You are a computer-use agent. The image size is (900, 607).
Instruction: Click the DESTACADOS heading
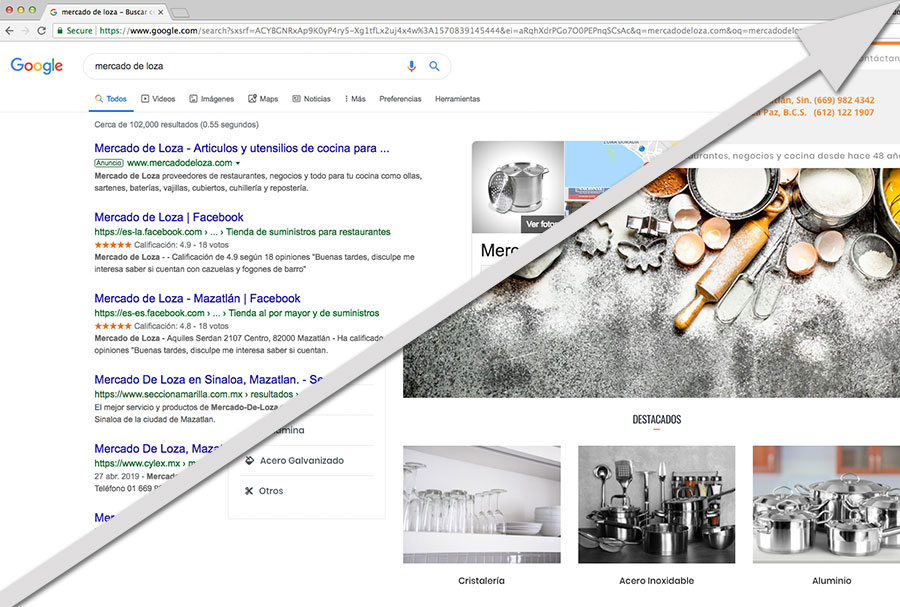pos(657,419)
